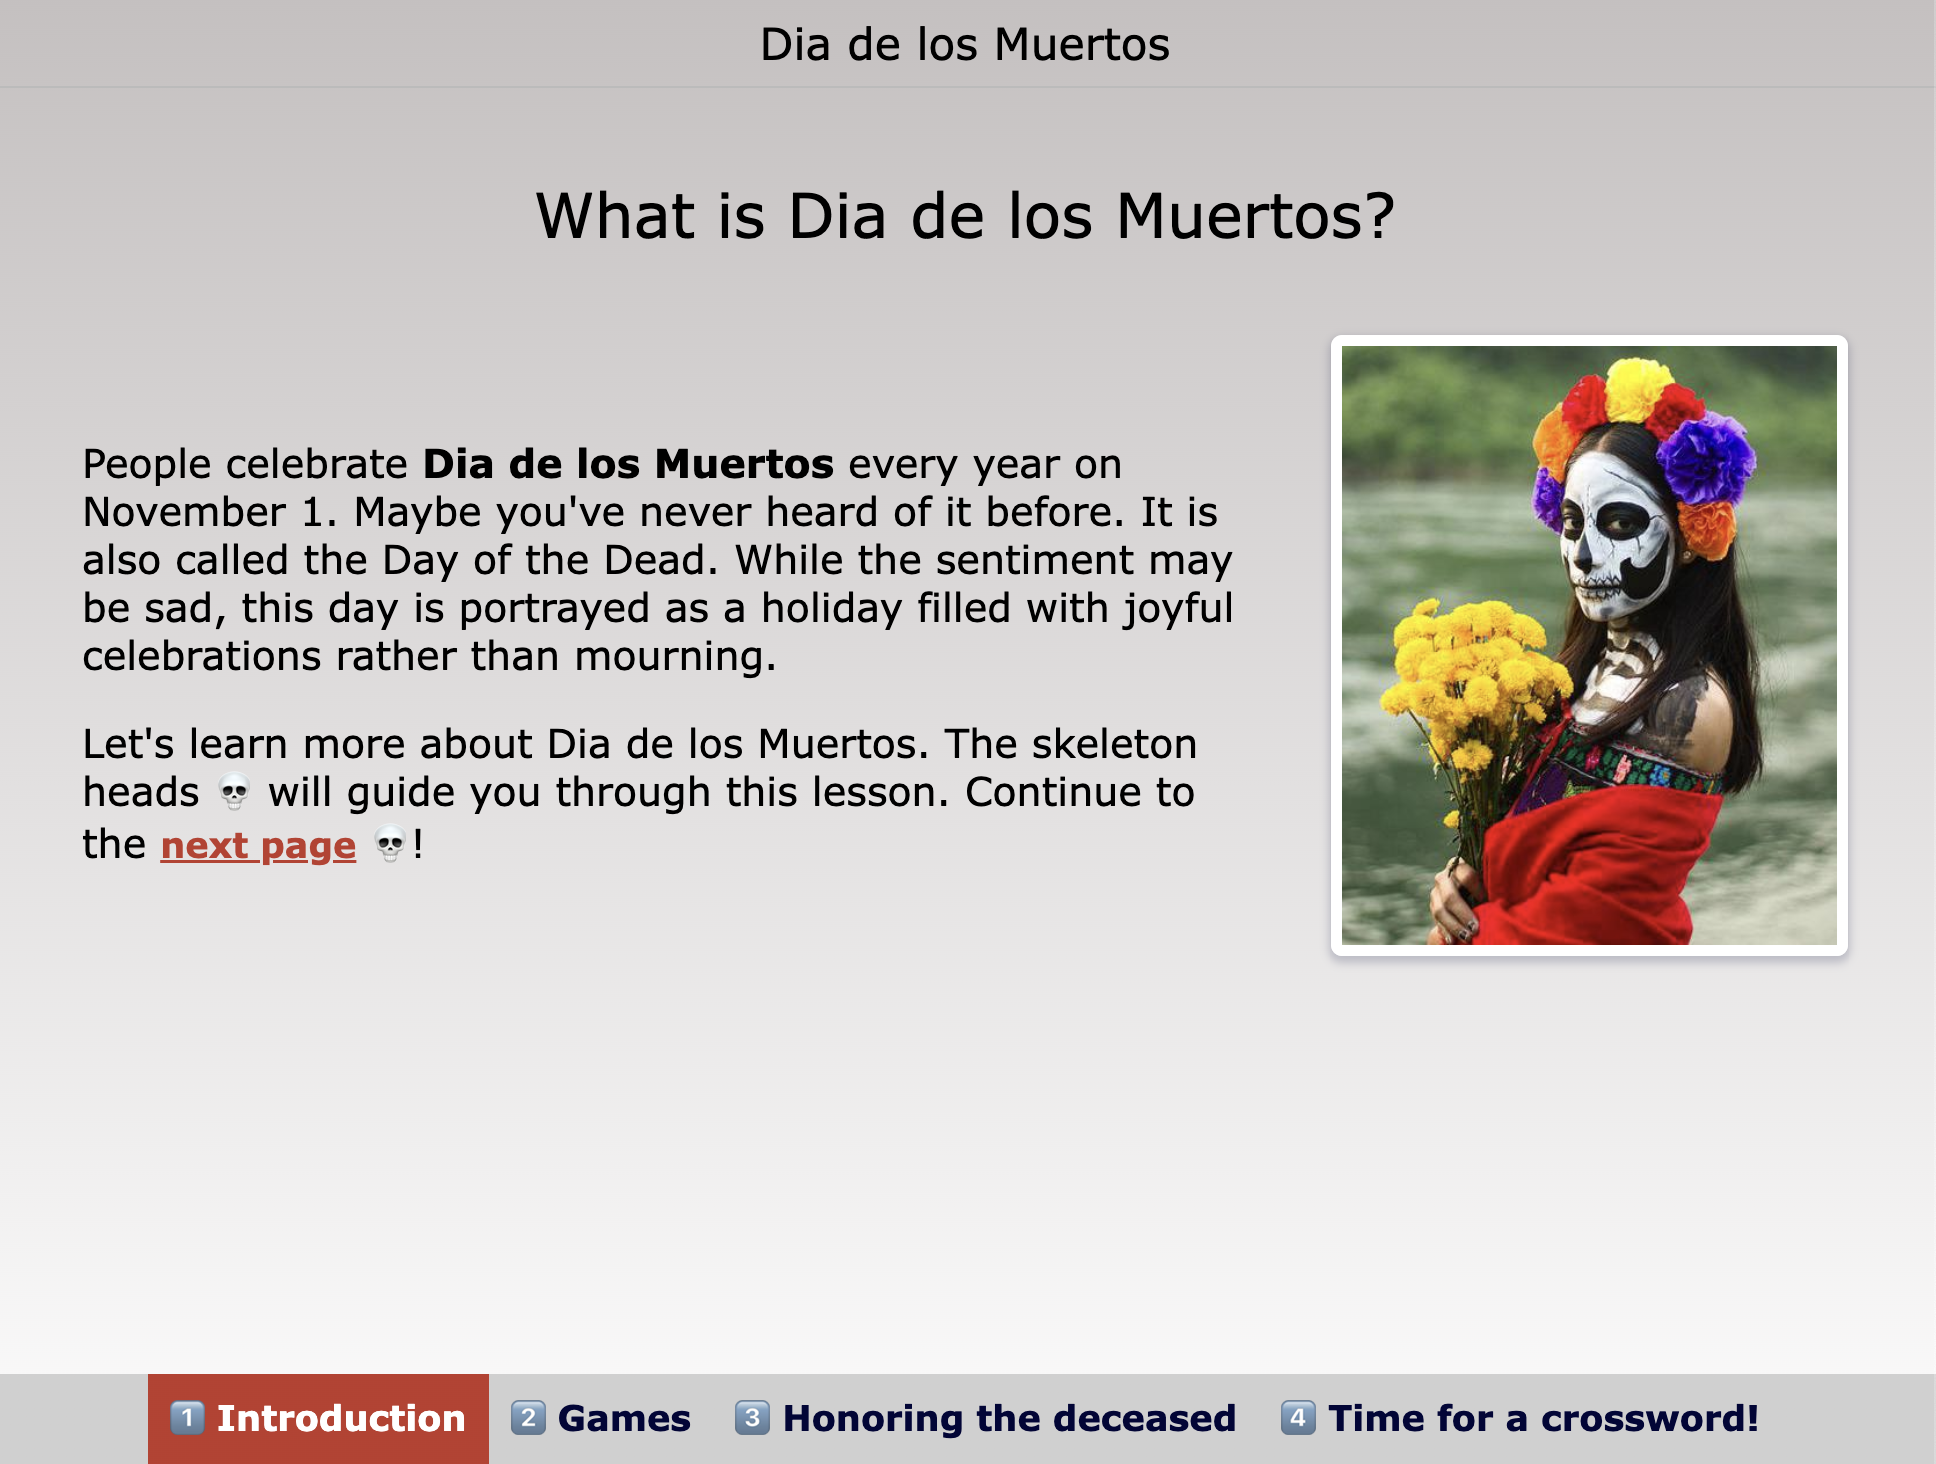Follow the 'next page' link
Image resolution: width=1936 pixels, height=1464 pixels.
(257, 846)
